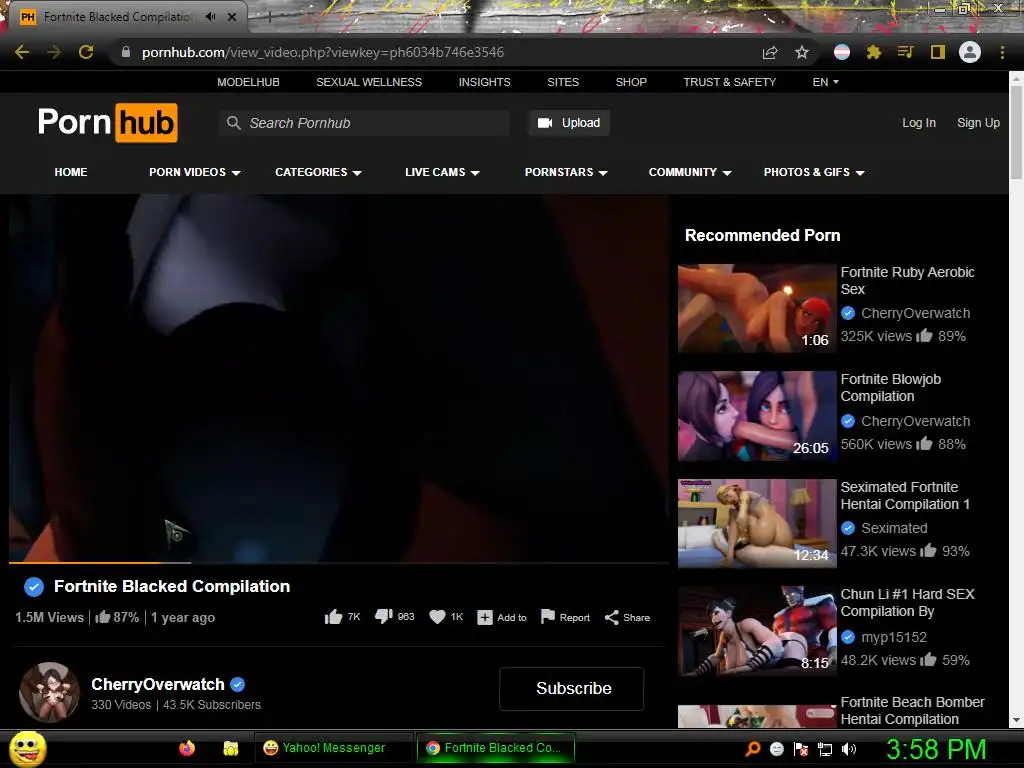
Task: Open INSIGHTS in the top bar
Action: [x=485, y=82]
